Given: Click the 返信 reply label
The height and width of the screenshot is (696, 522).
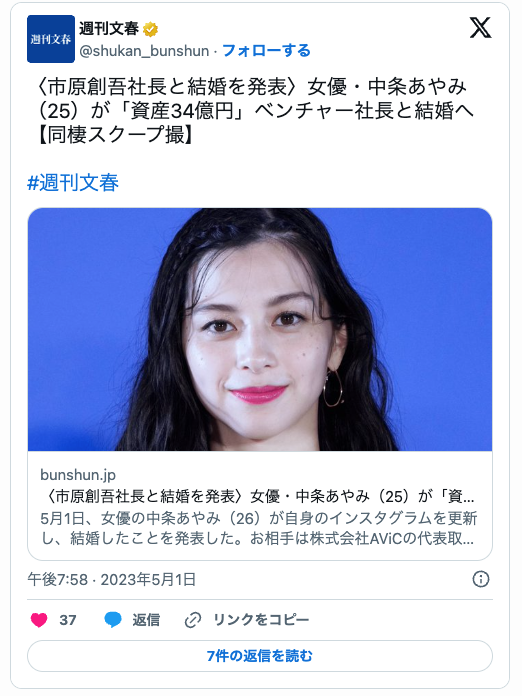Looking at the screenshot, I should coord(146,620).
